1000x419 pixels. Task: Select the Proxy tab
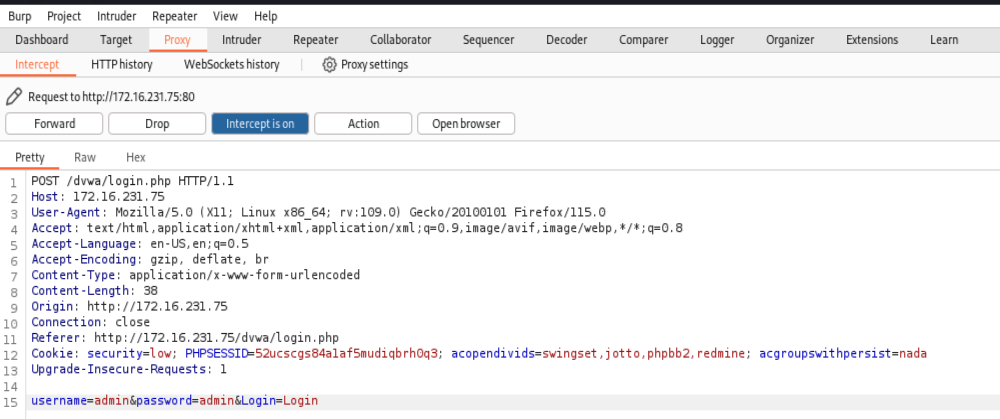(x=177, y=40)
